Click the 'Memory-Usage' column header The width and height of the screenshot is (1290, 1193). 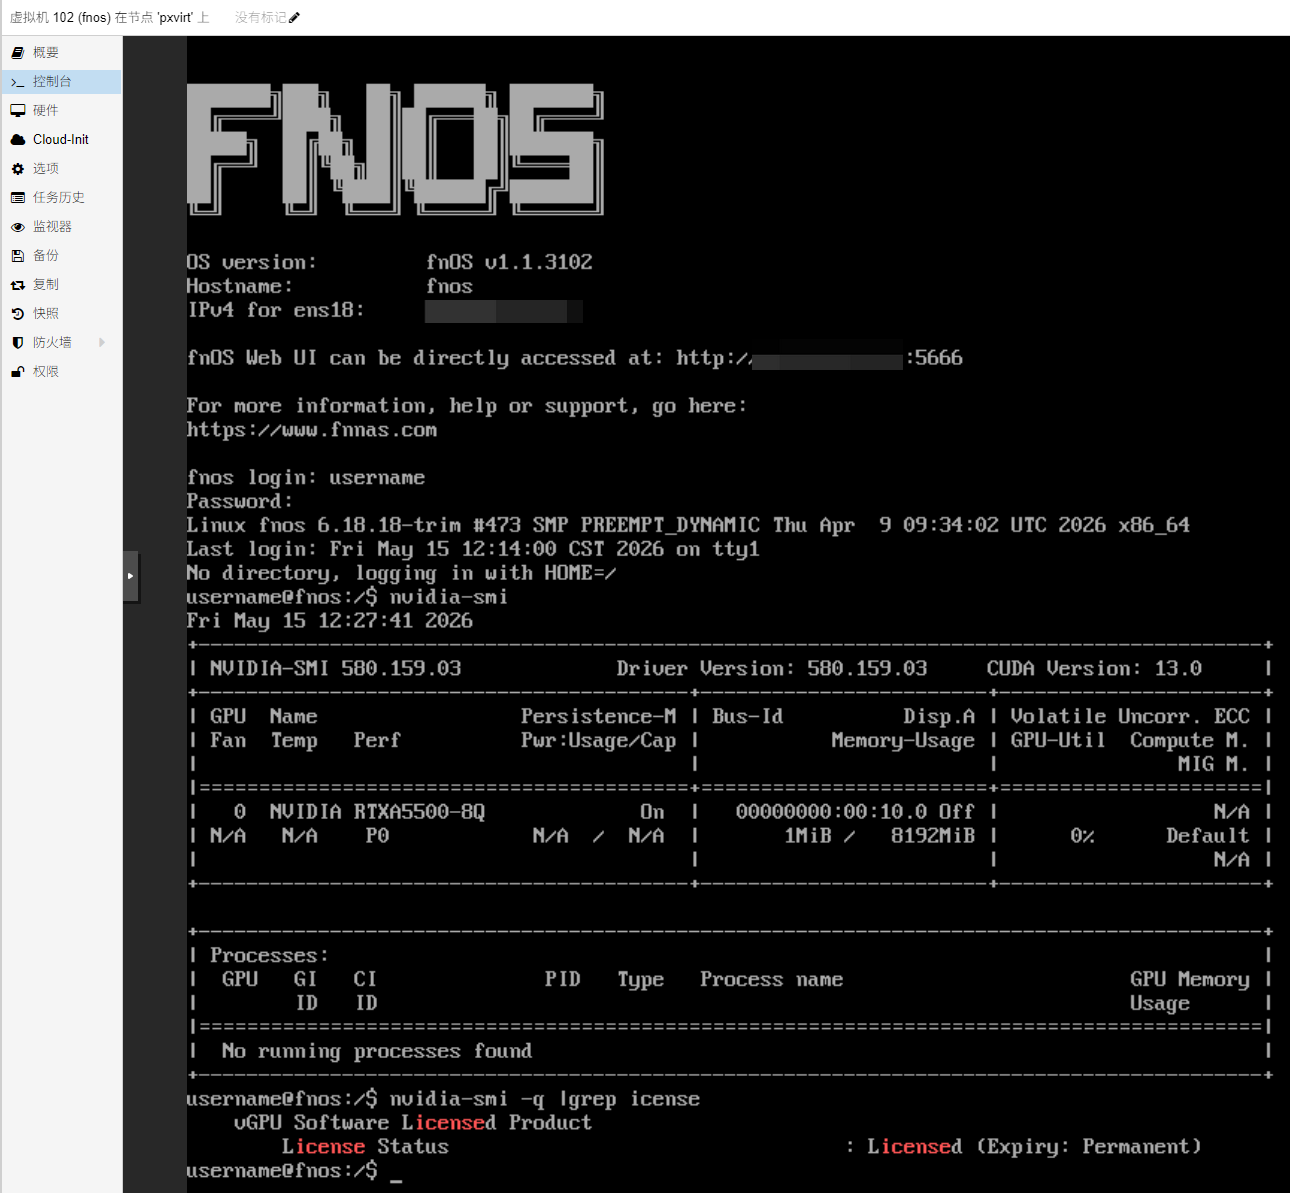(903, 741)
